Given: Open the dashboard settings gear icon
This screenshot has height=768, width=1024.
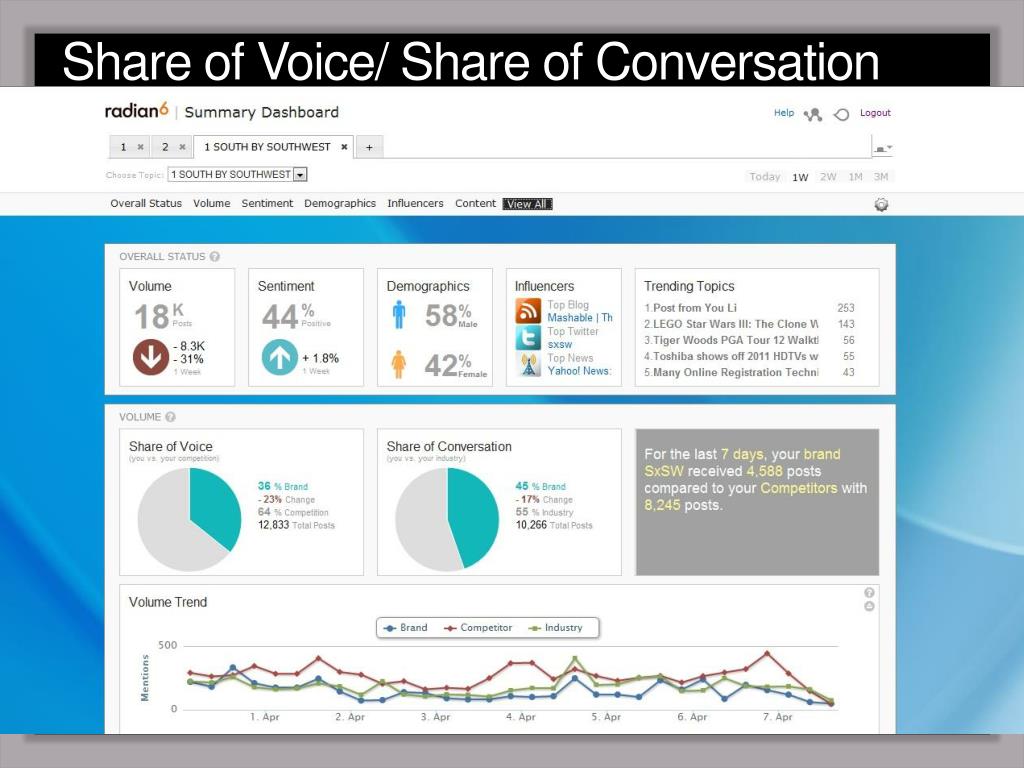Looking at the screenshot, I should click(x=881, y=204).
